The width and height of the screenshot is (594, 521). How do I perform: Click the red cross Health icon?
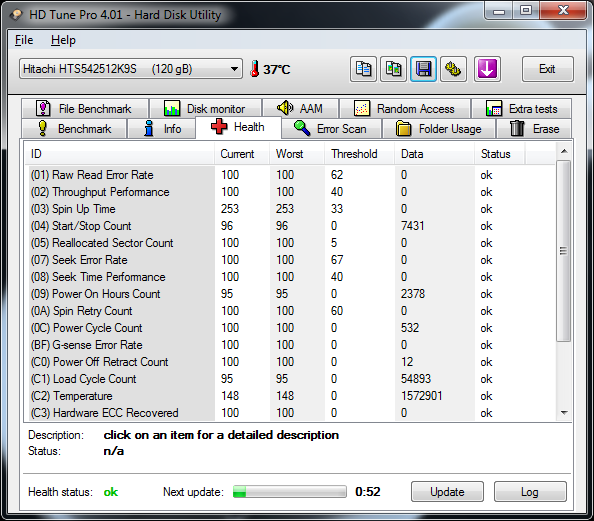pyautogui.click(x=219, y=126)
